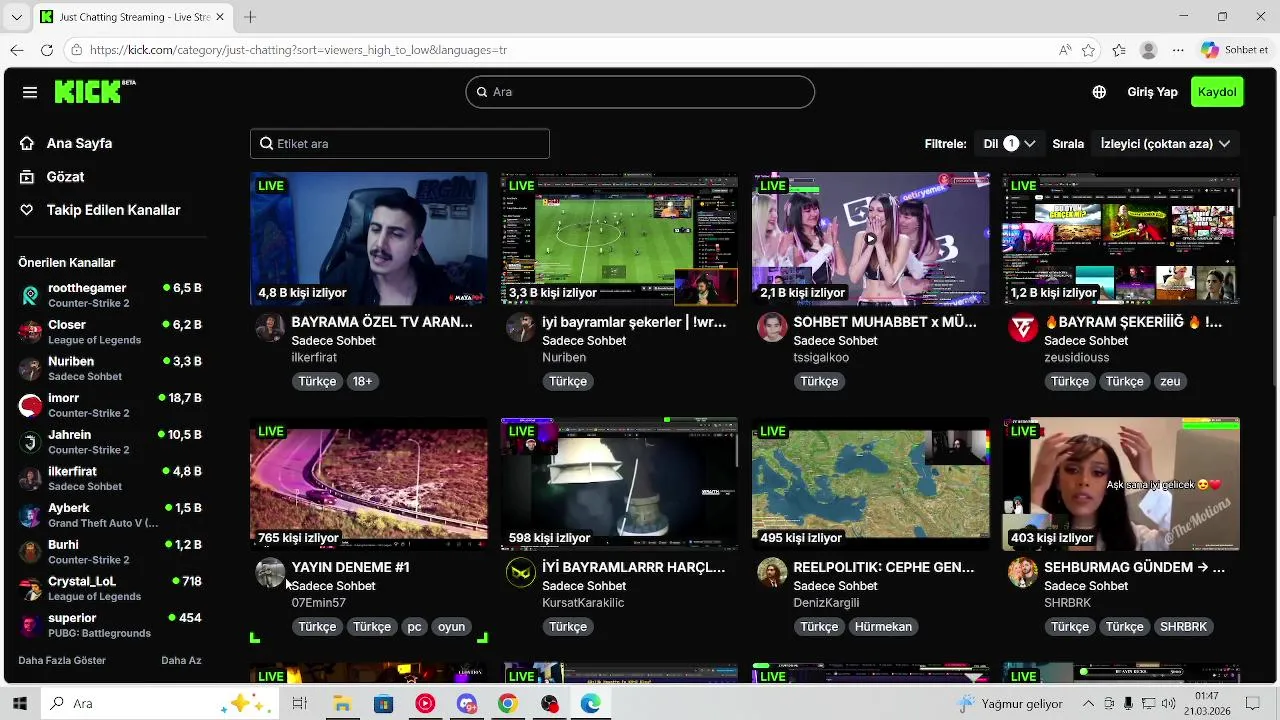The height and width of the screenshot is (720, 1280).
Task: Open Ayberk channel avatar in sidebar
Action: click(30, 515)
